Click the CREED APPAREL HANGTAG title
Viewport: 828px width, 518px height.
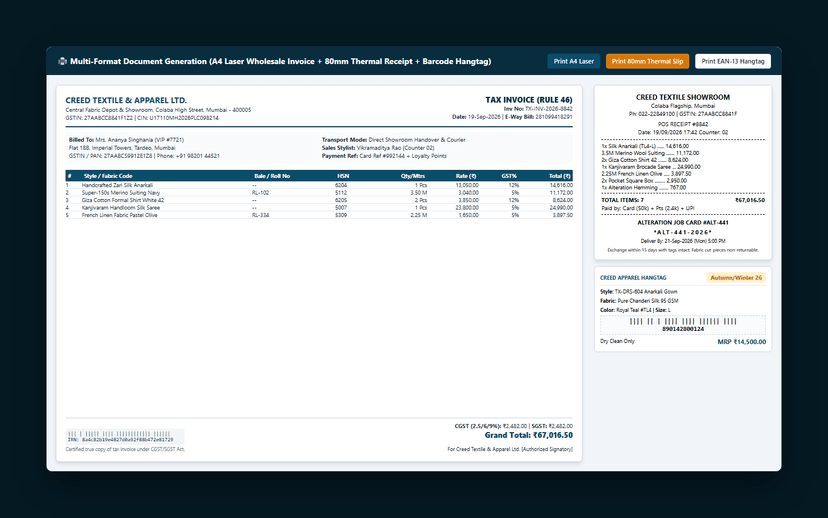pos(633,278)
